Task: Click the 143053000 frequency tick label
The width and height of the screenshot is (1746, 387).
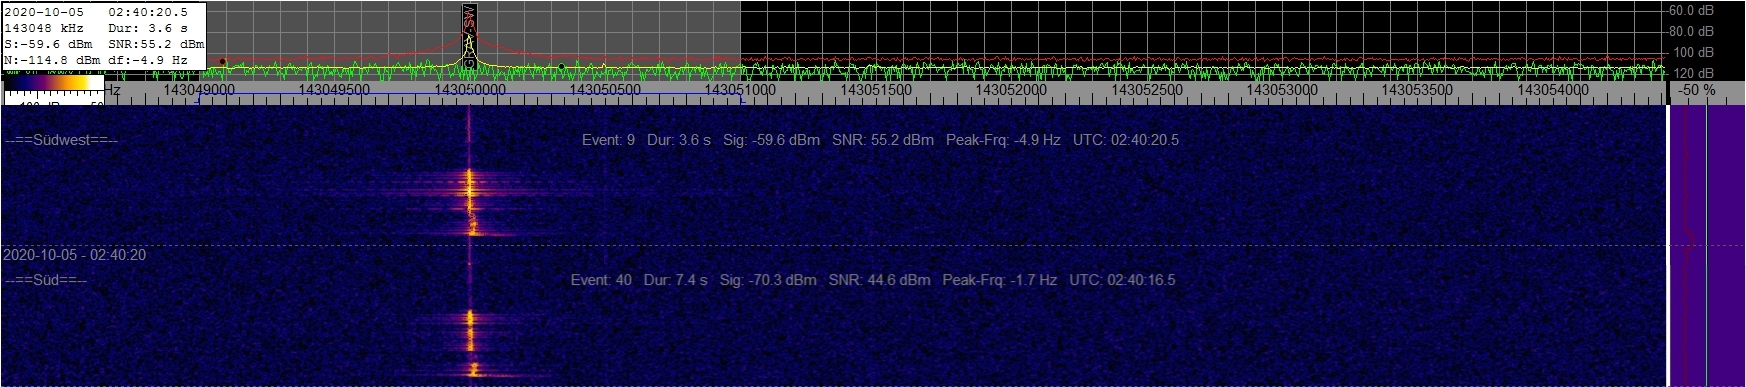Action: pyautogui.click(x=1282, y=90)
